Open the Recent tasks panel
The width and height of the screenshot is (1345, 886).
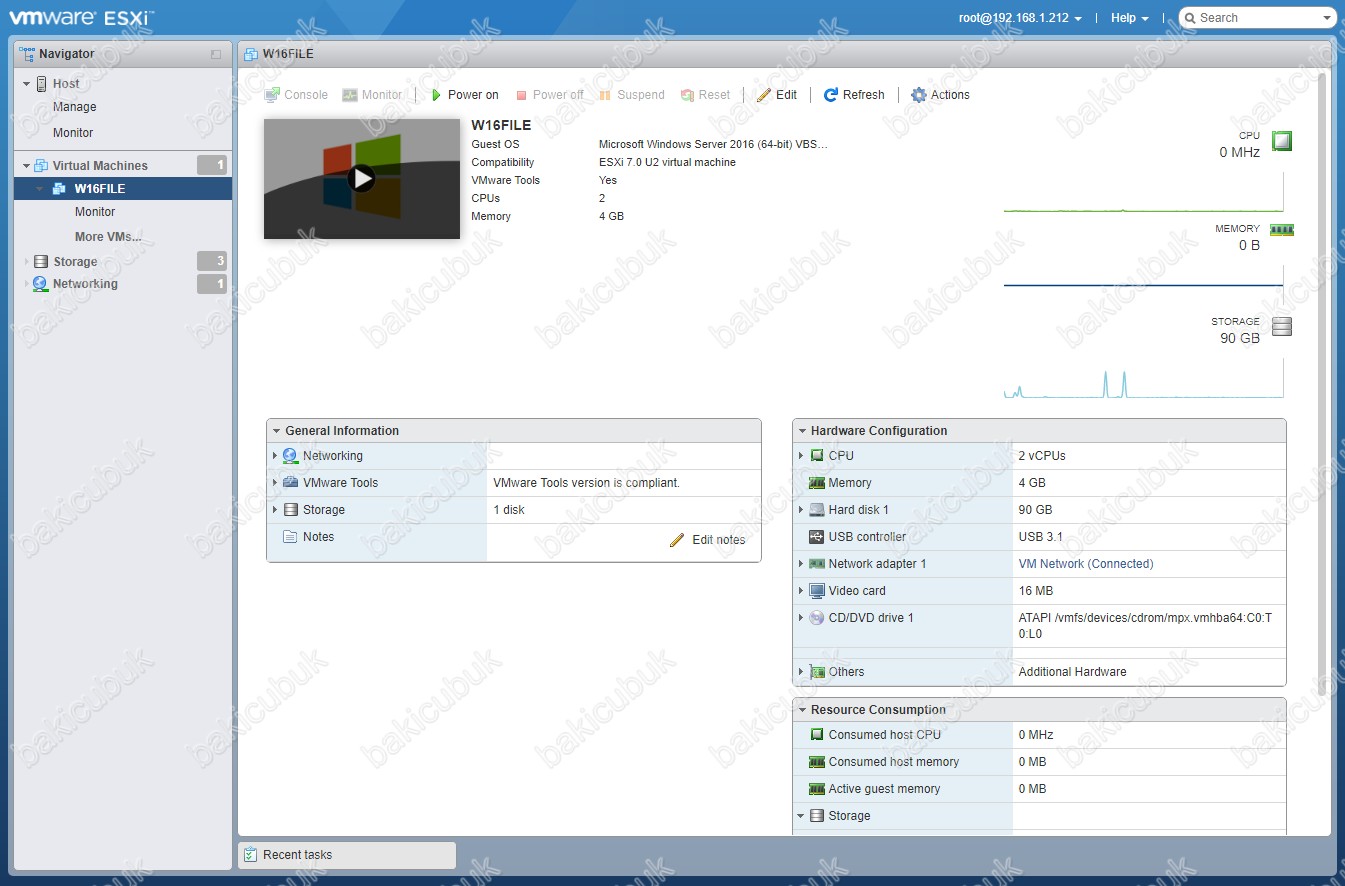(347, 855)
